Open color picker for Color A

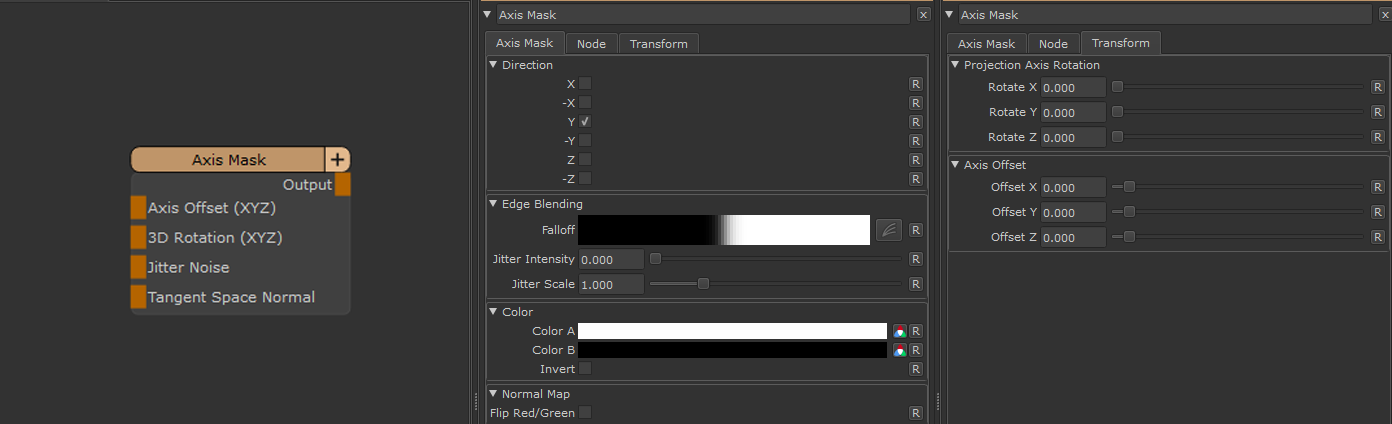[900, 331]
